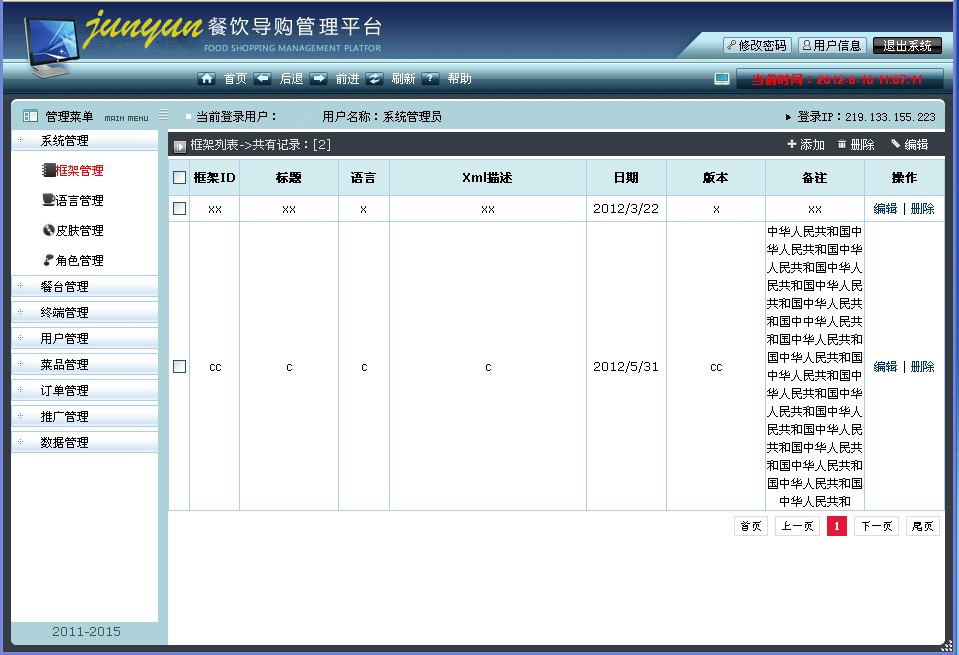Expand the 菜品管理 menu section
Viewport: 959px width, 655px height.
(84, 365)
